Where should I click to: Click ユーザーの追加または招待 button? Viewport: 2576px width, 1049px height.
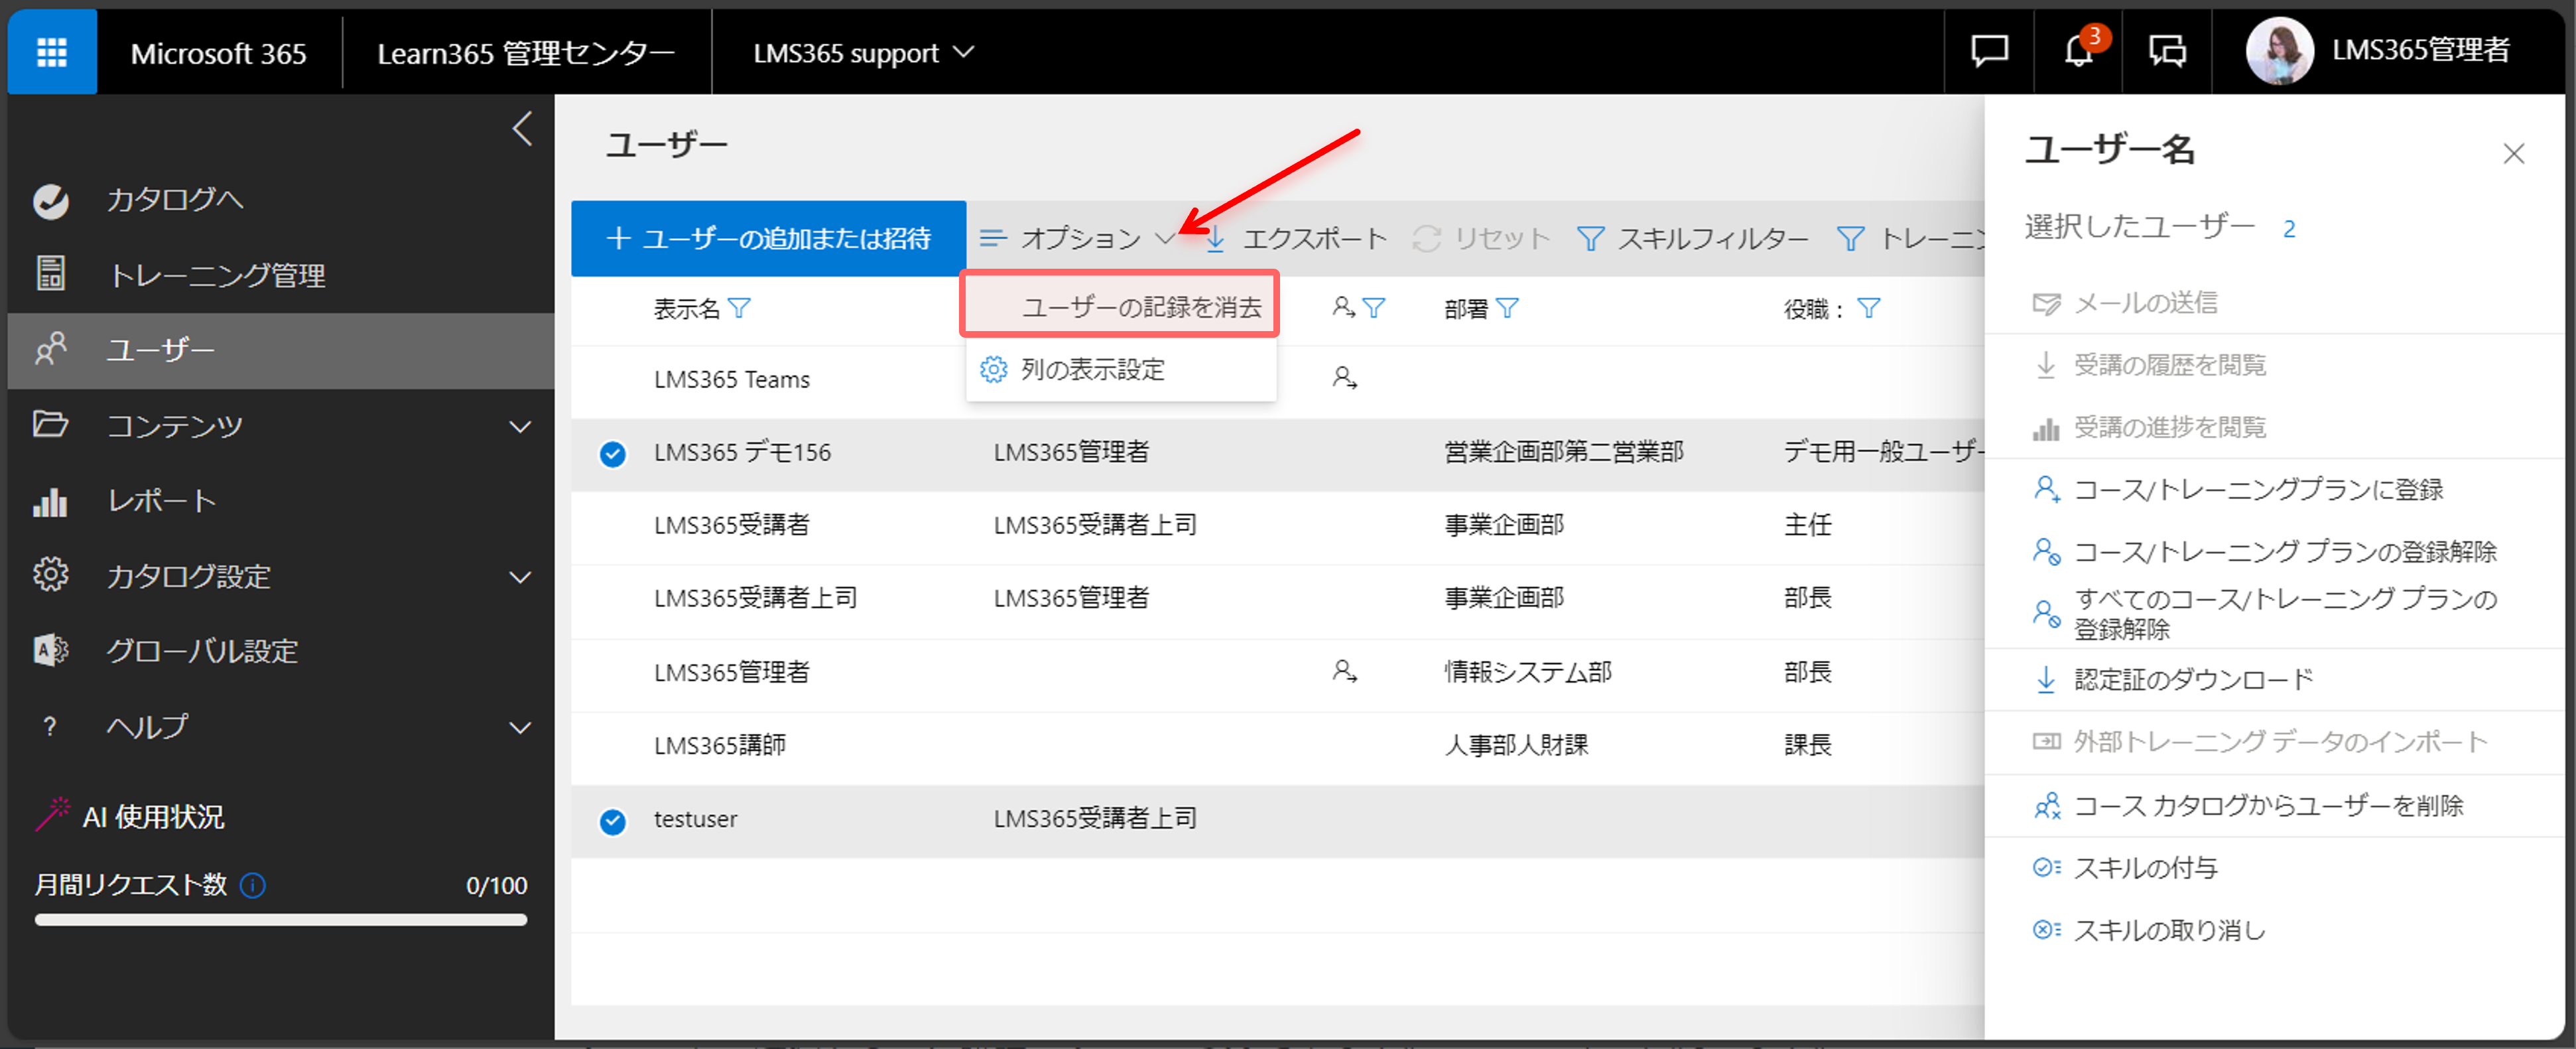click(768, 238)
